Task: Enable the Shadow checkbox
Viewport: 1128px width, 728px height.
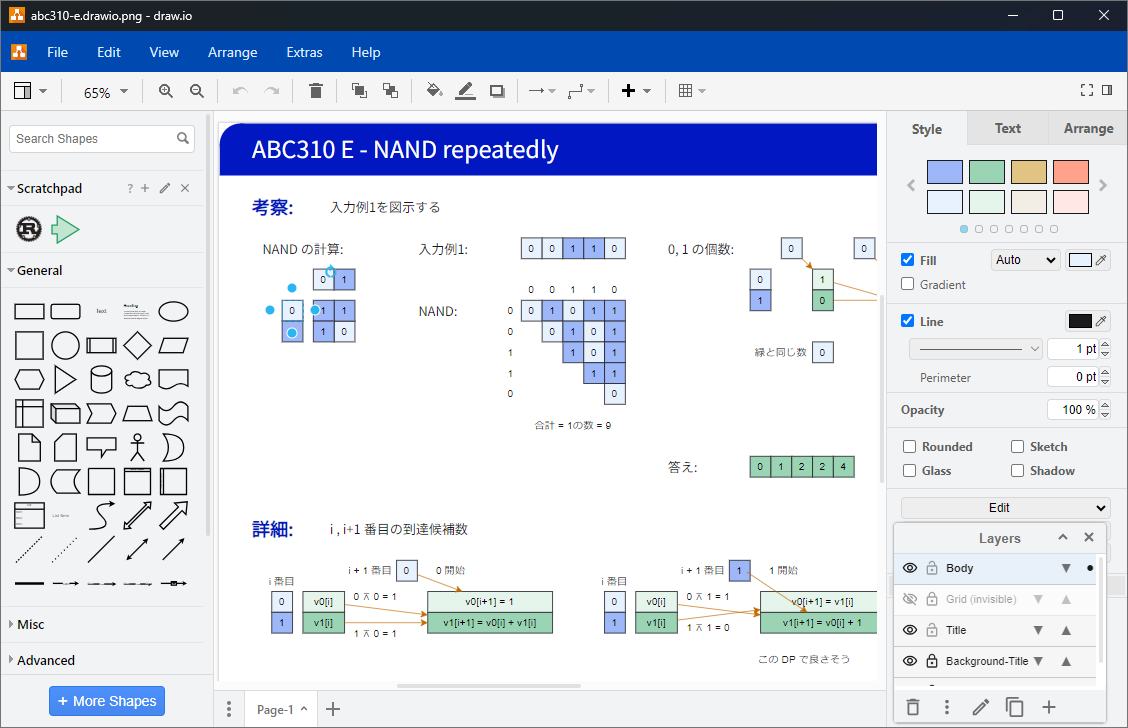Action: (1017, 470)
